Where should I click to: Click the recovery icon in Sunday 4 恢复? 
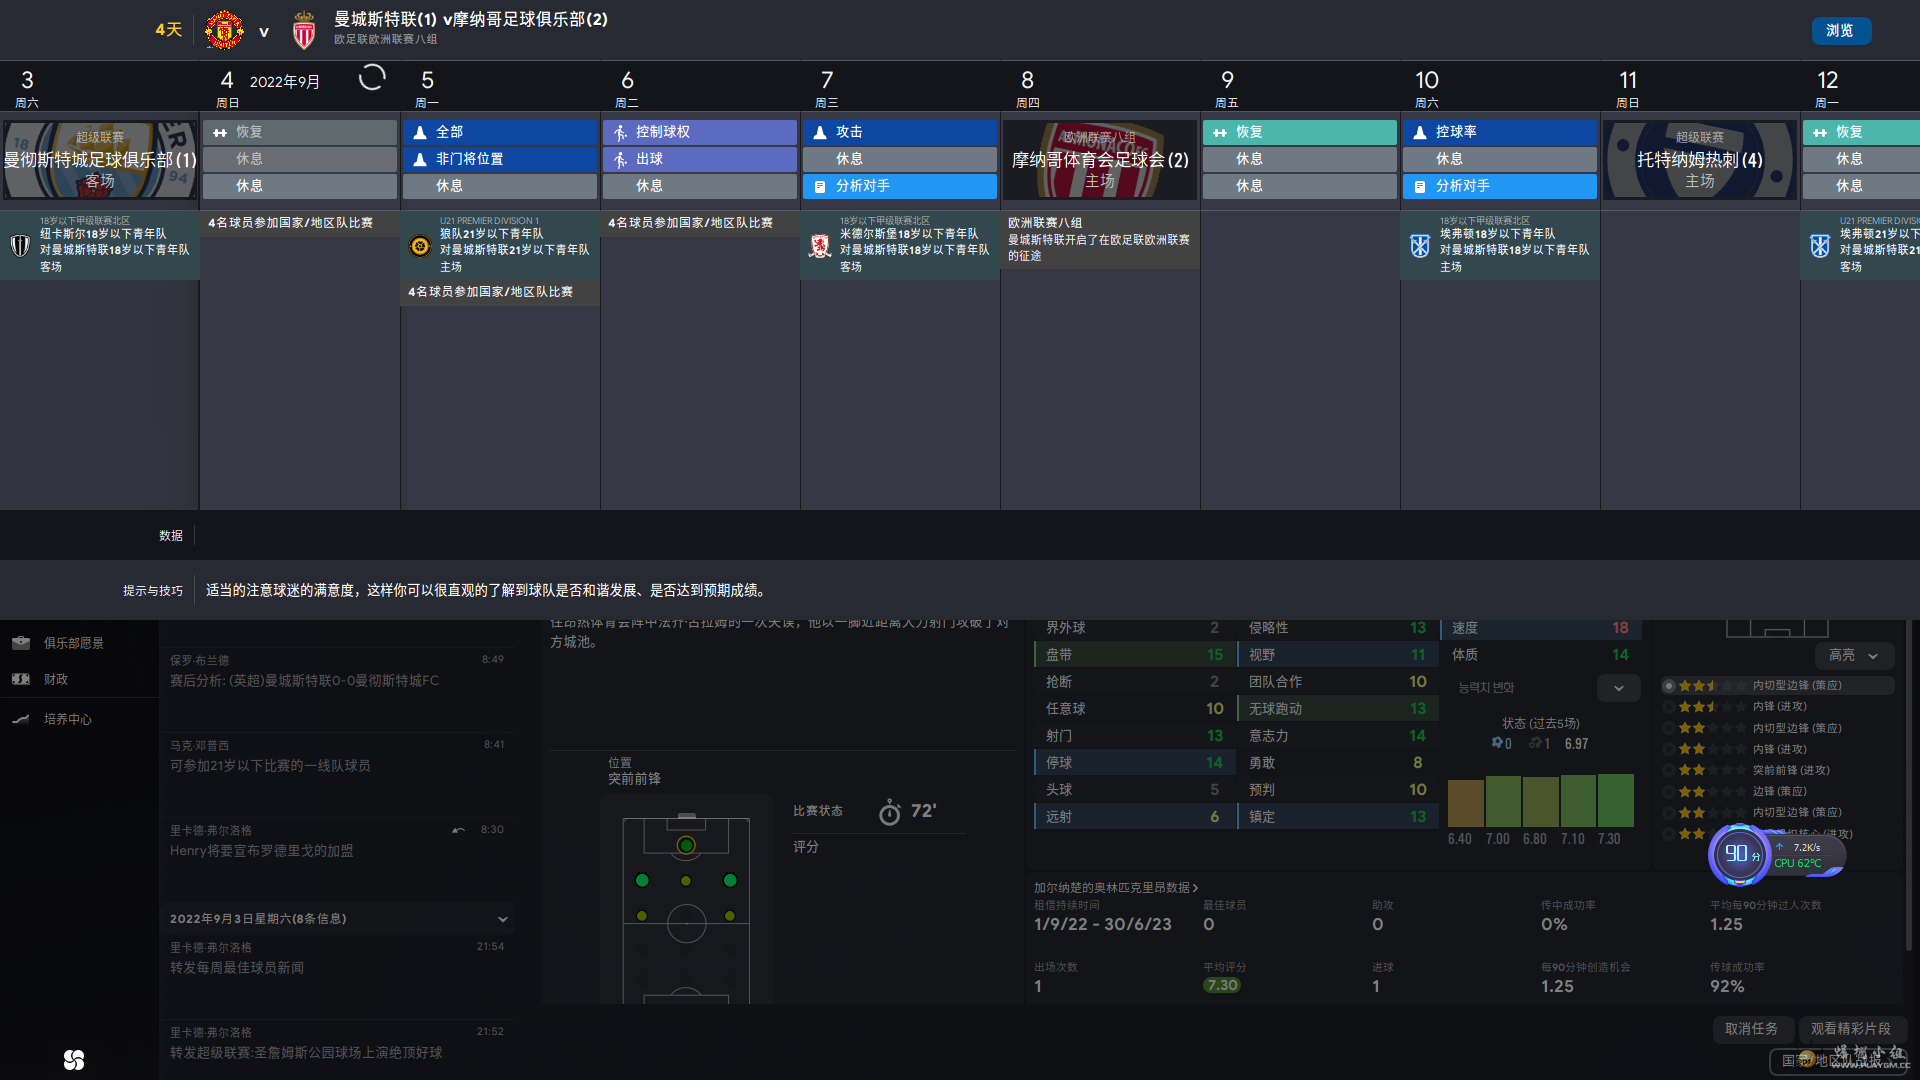(220, 132)
